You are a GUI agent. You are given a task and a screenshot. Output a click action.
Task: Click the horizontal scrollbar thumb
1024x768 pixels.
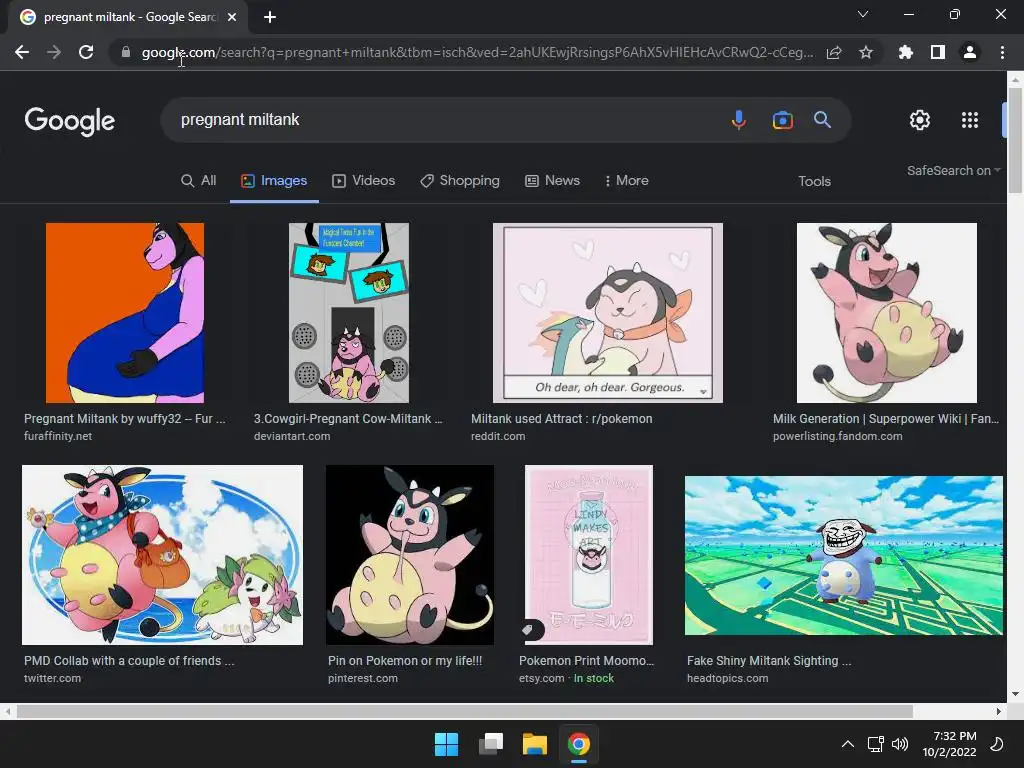[x=464, y=711]
